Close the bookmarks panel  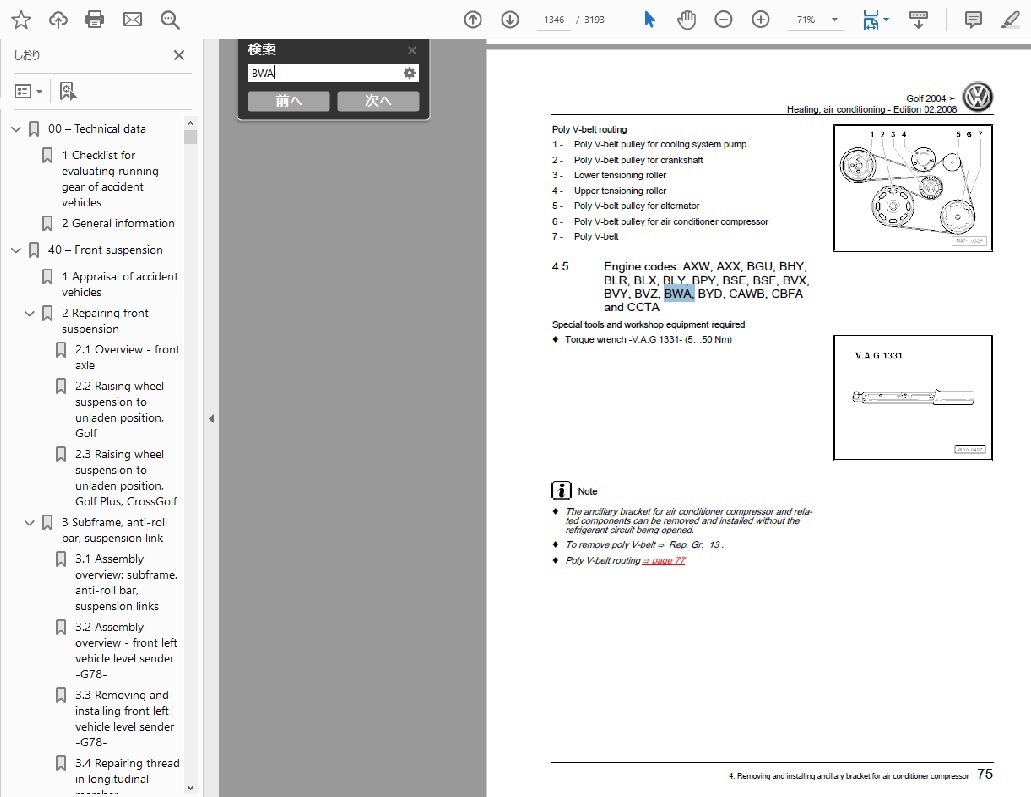[x=179, y=55]
